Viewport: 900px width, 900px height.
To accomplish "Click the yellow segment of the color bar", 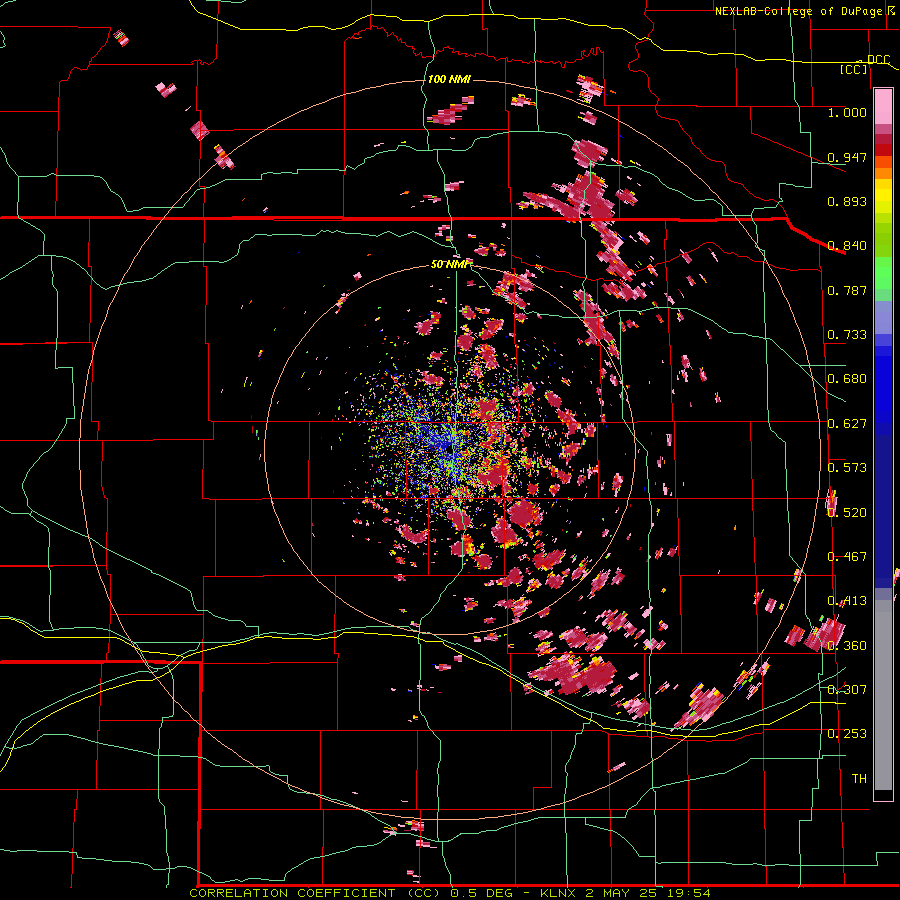I will coord(883,196).
